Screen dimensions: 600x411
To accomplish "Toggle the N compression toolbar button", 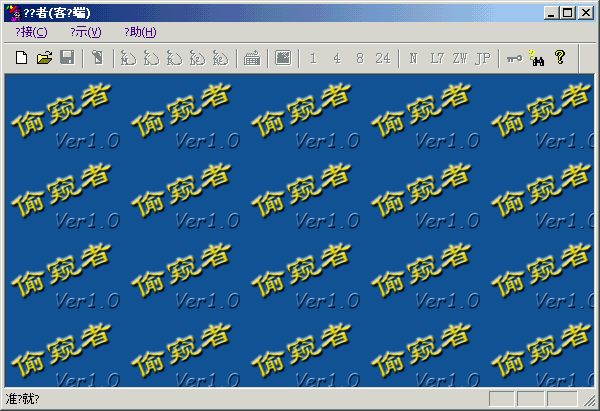I will click(413, 58).
